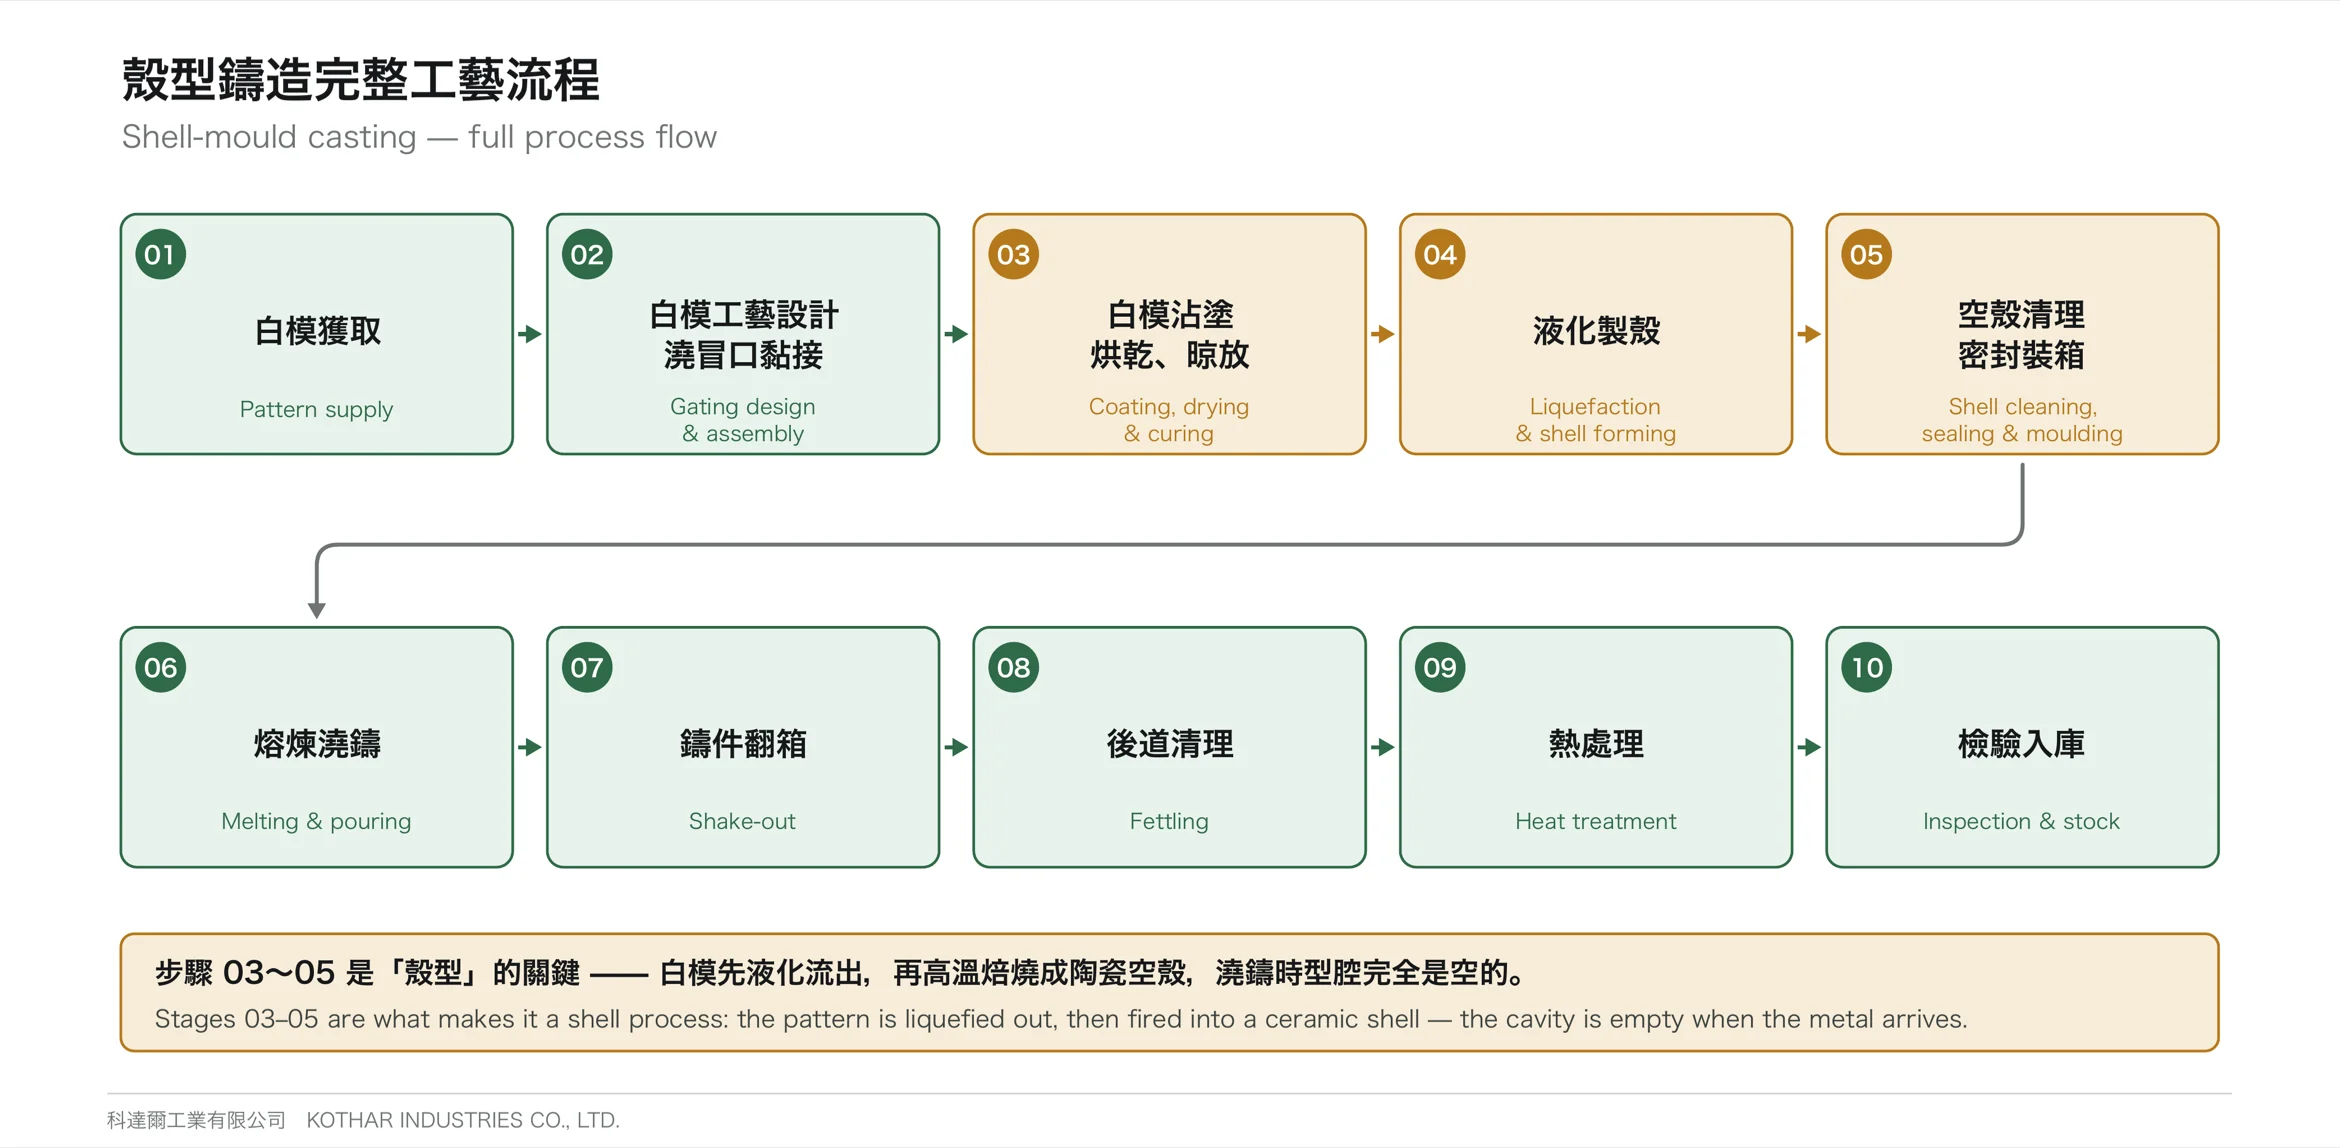
Task: Click the orange 04 step badge
Action: coord(1440,255)
